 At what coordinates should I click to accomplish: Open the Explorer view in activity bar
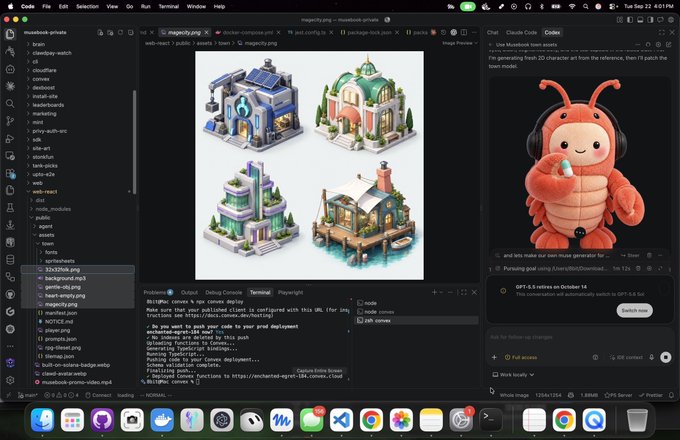(x=10, y=34)
